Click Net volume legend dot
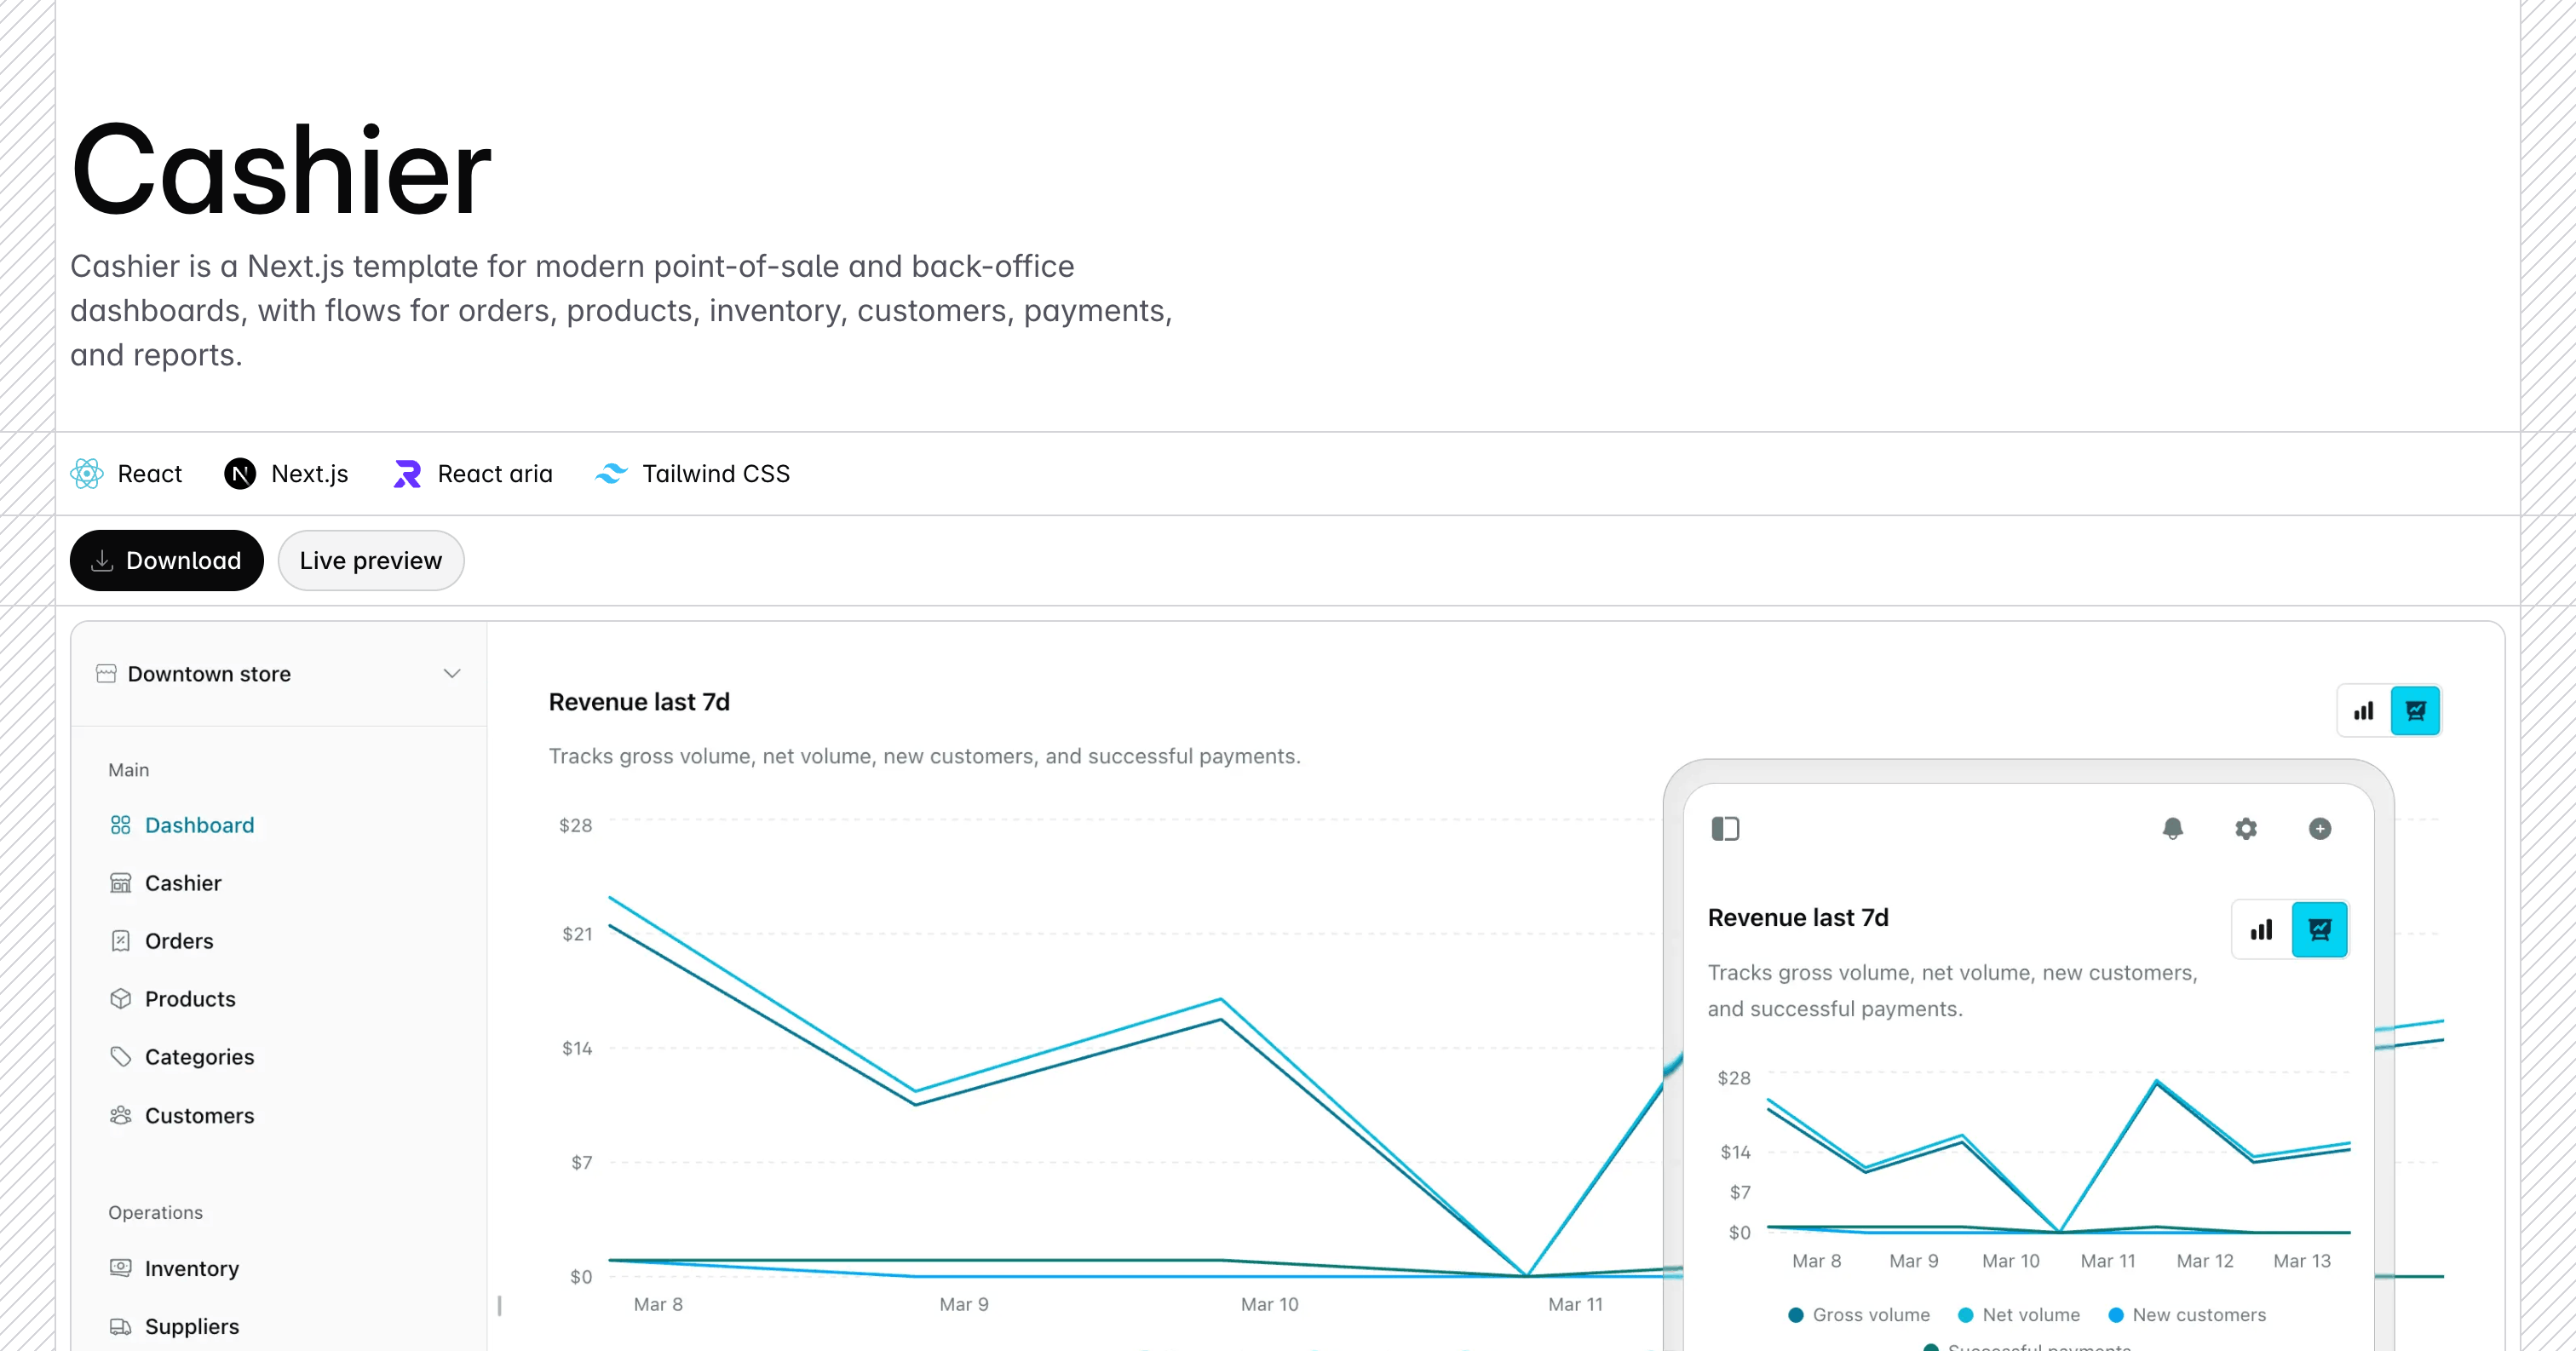Viewport: 2576px width, 1351px height. 1966,1315
